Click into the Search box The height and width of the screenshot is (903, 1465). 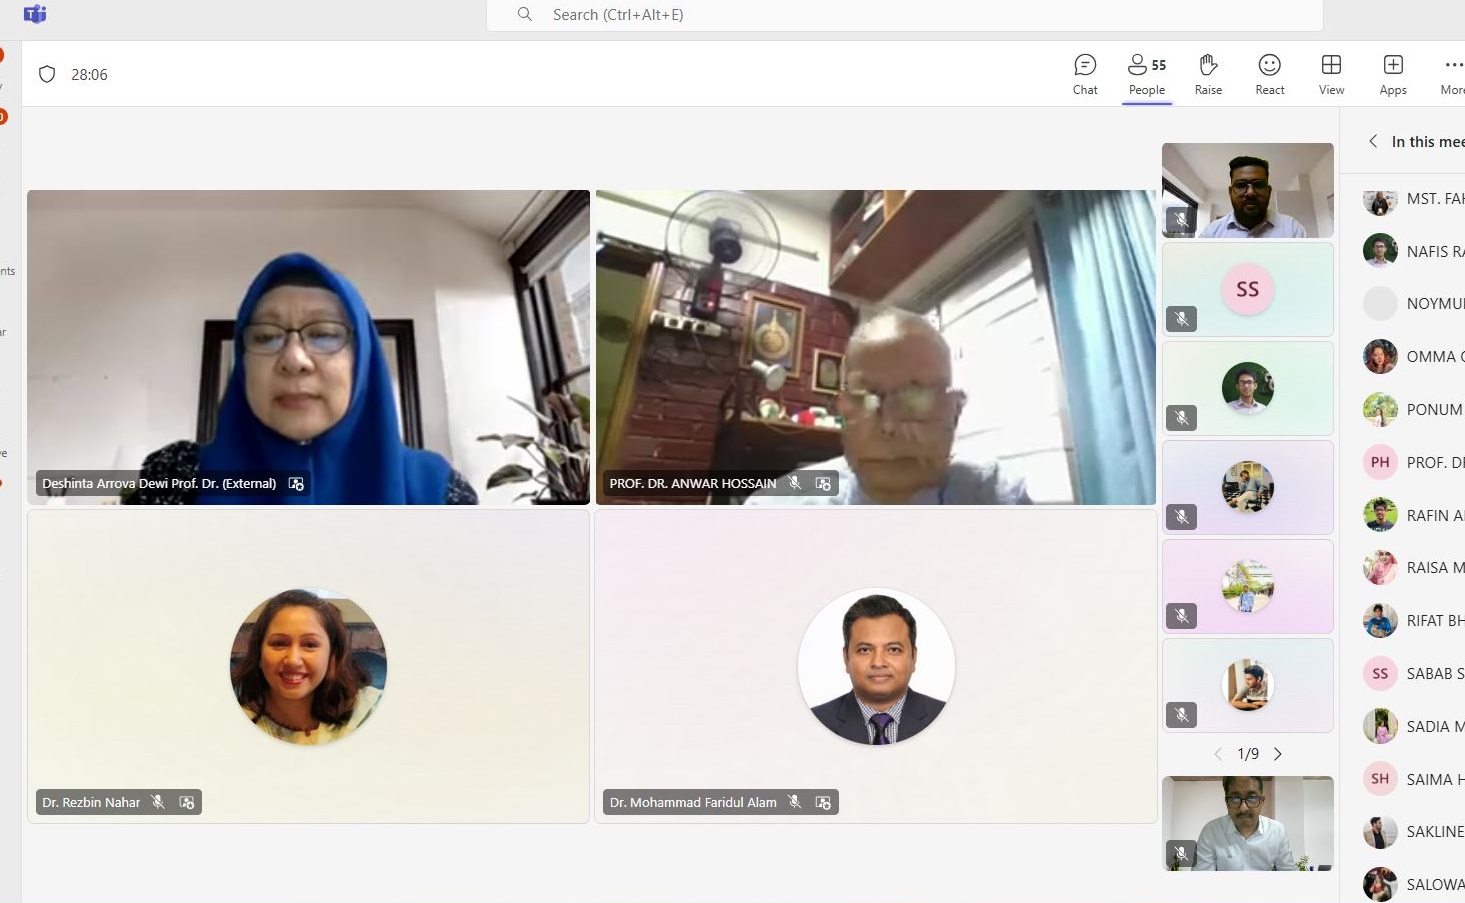(x=900, y=15)
